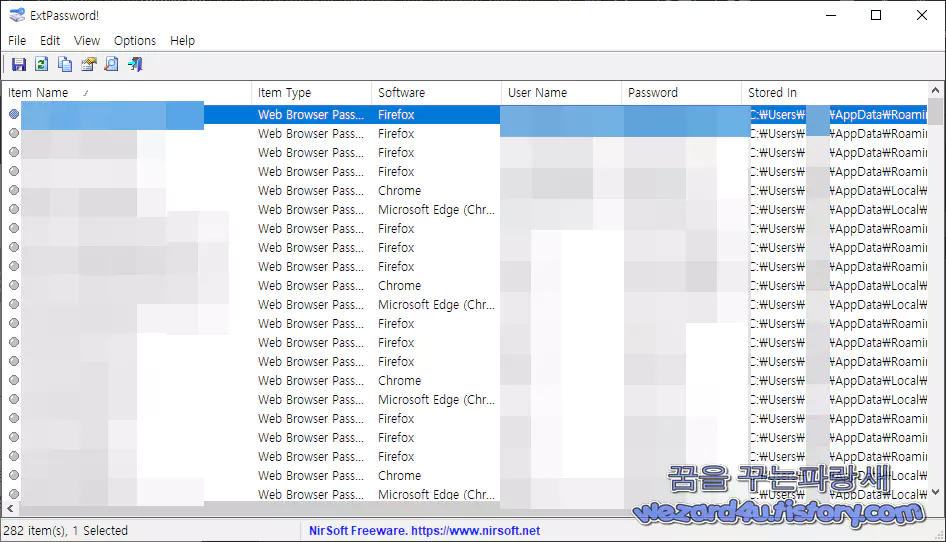
Task: Open the Help menu
Action: [182, 40]
